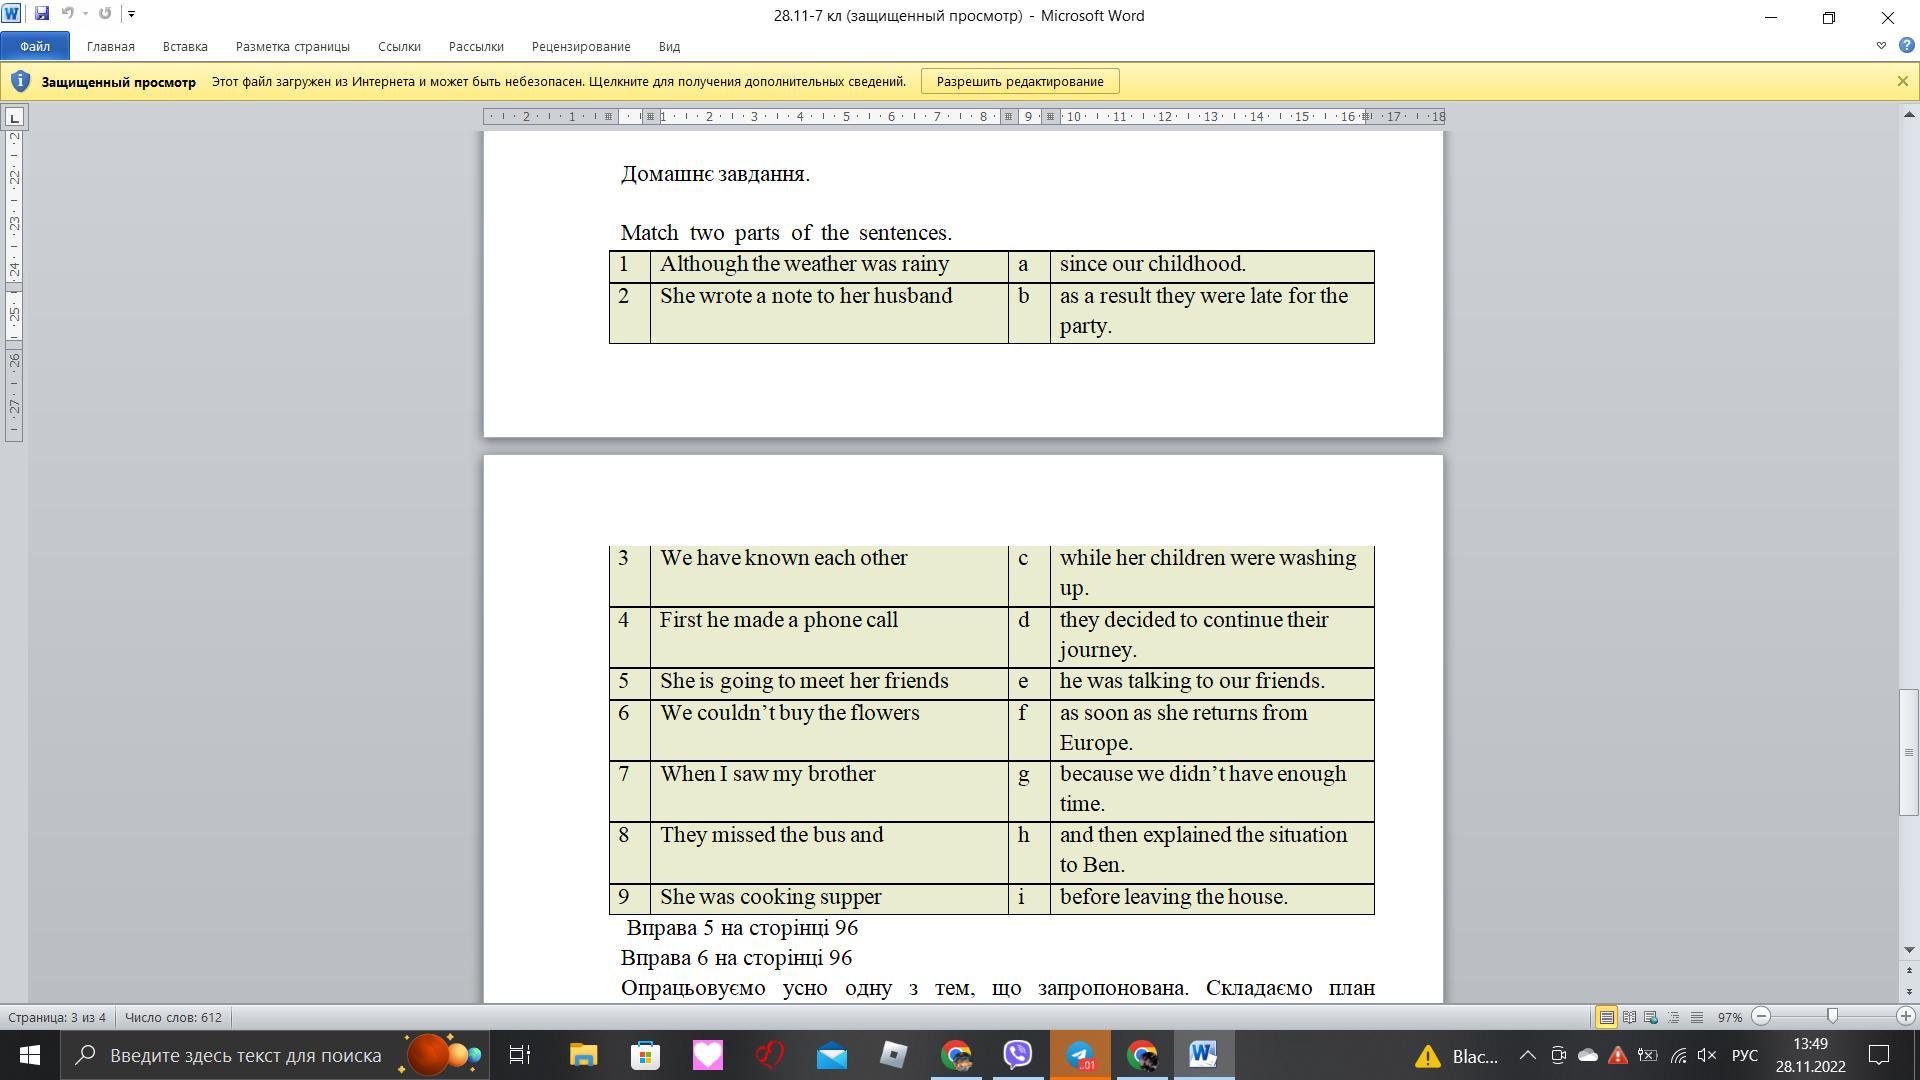Click the text 'Вправа 5 на сторінці 96'
Screen dimensions: 1920x1080
pos(742,928)
